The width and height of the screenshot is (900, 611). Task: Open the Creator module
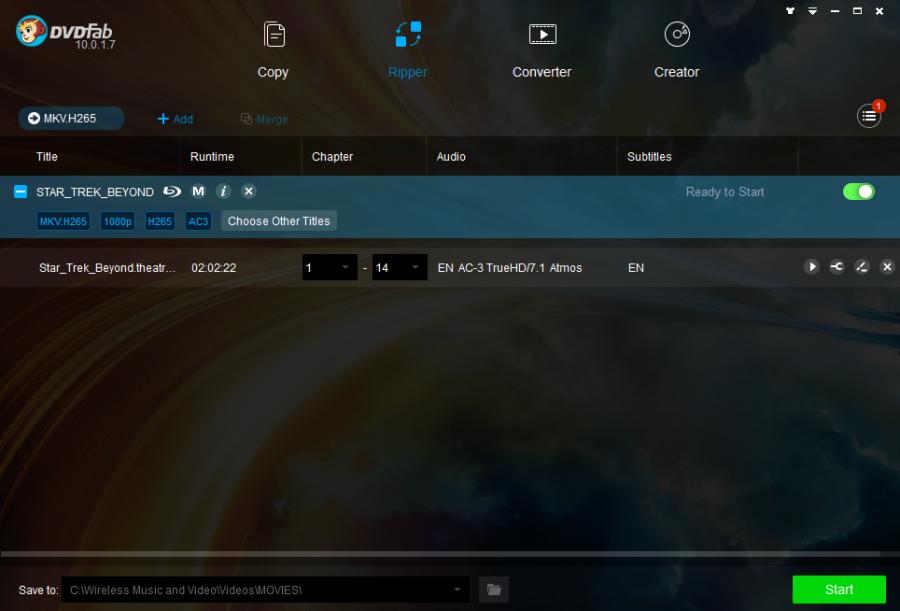[x=677, y=51]
